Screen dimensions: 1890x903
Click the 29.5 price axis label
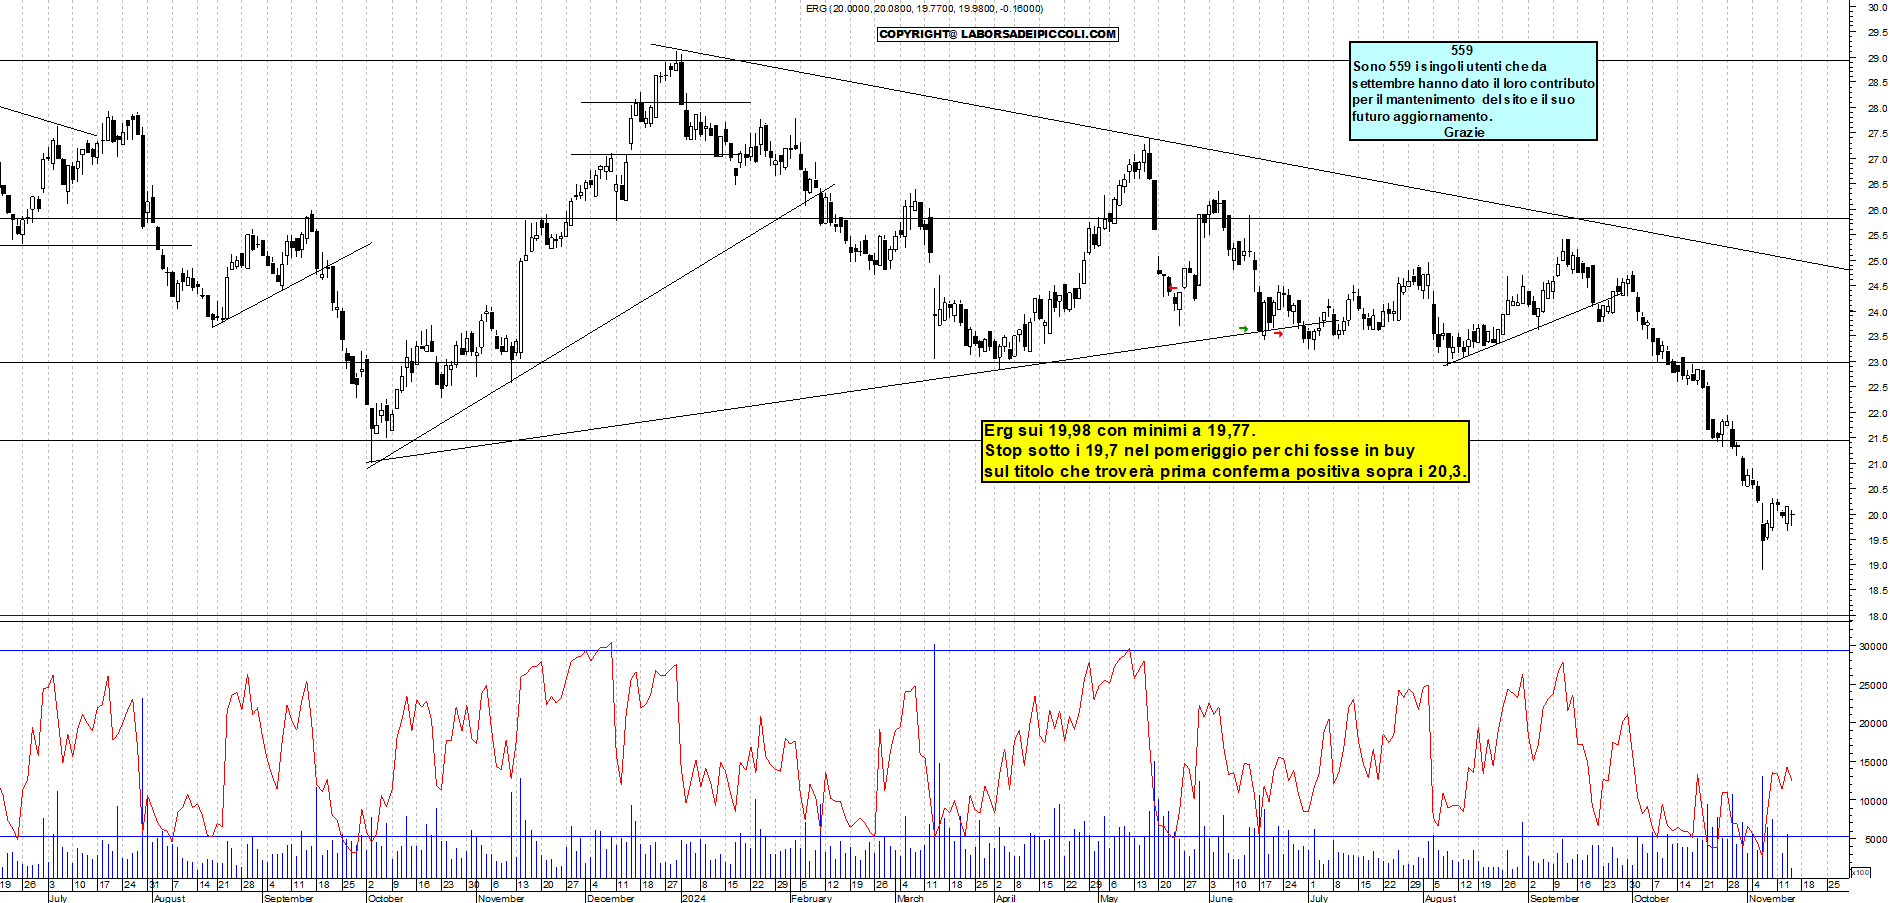click(x=1877, y=33)
